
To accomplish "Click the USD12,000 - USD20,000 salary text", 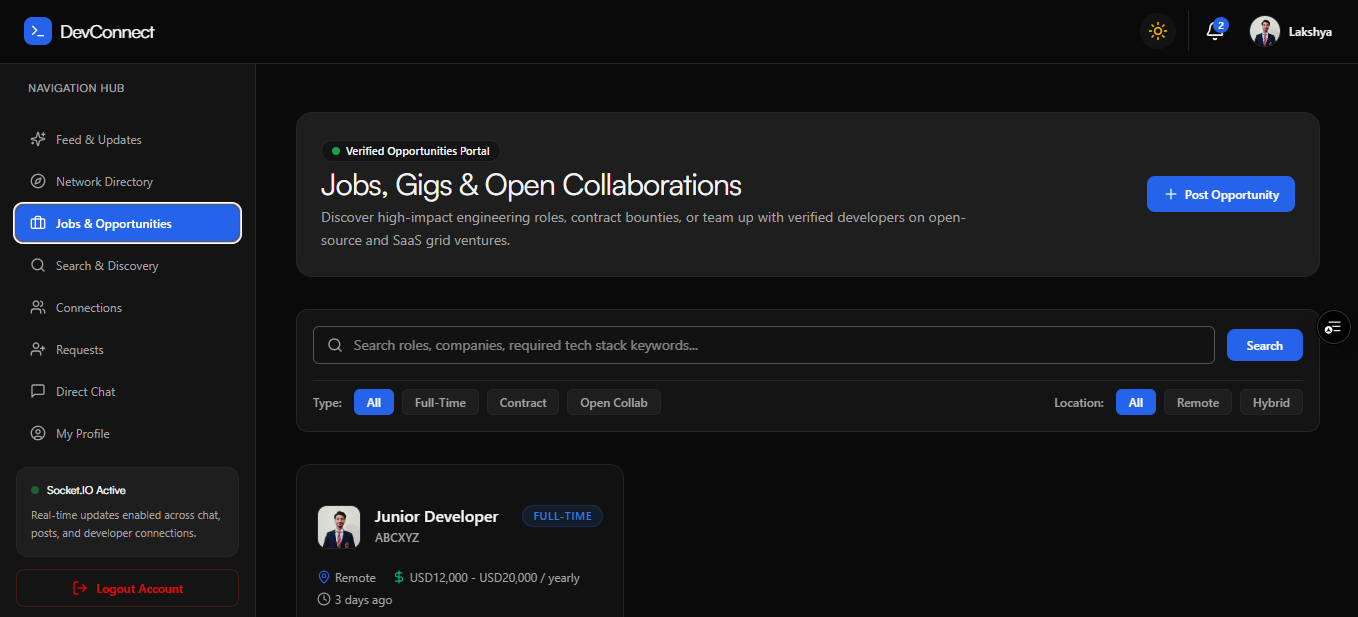I will pyautogui.click(x=494, y=578).
